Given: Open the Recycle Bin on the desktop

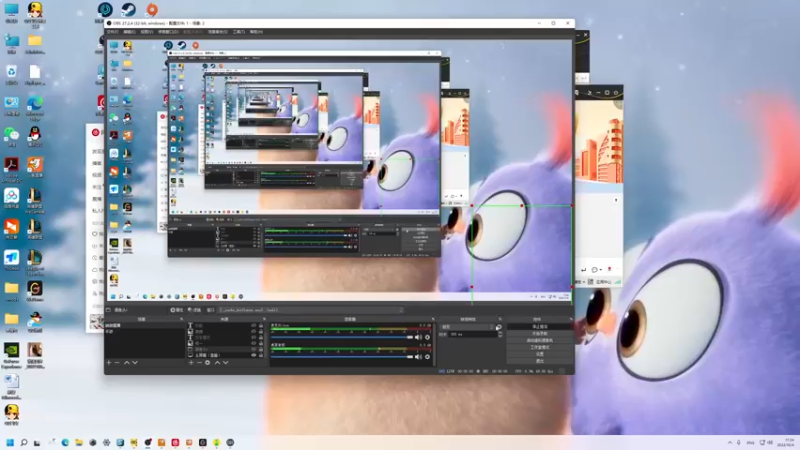Looking at the screenshot, I should click(x=11, y=74).
